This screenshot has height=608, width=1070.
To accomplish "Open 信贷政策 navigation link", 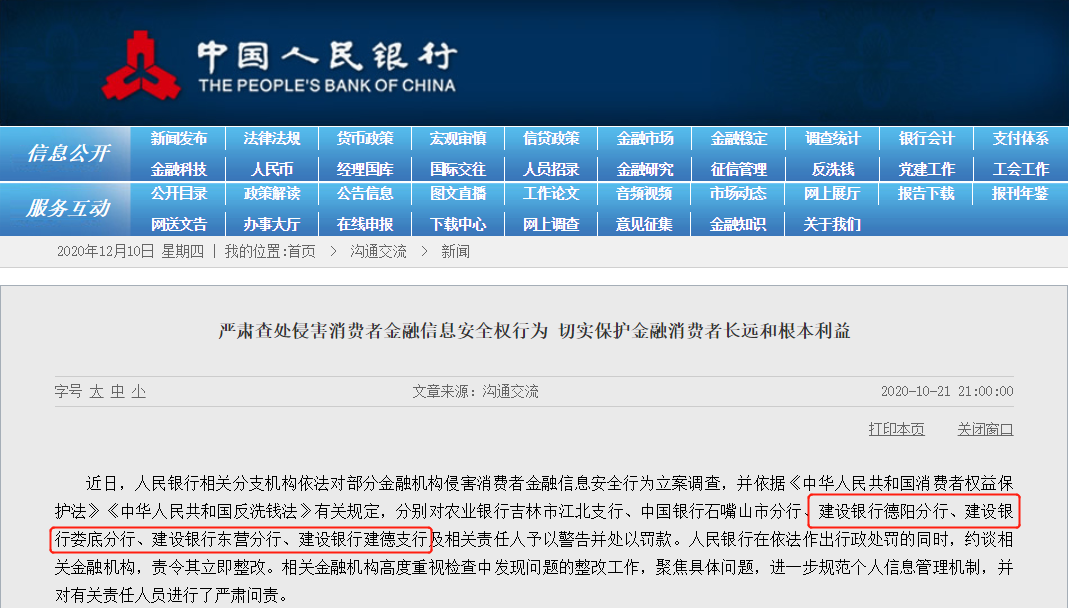I will [551, 139].
